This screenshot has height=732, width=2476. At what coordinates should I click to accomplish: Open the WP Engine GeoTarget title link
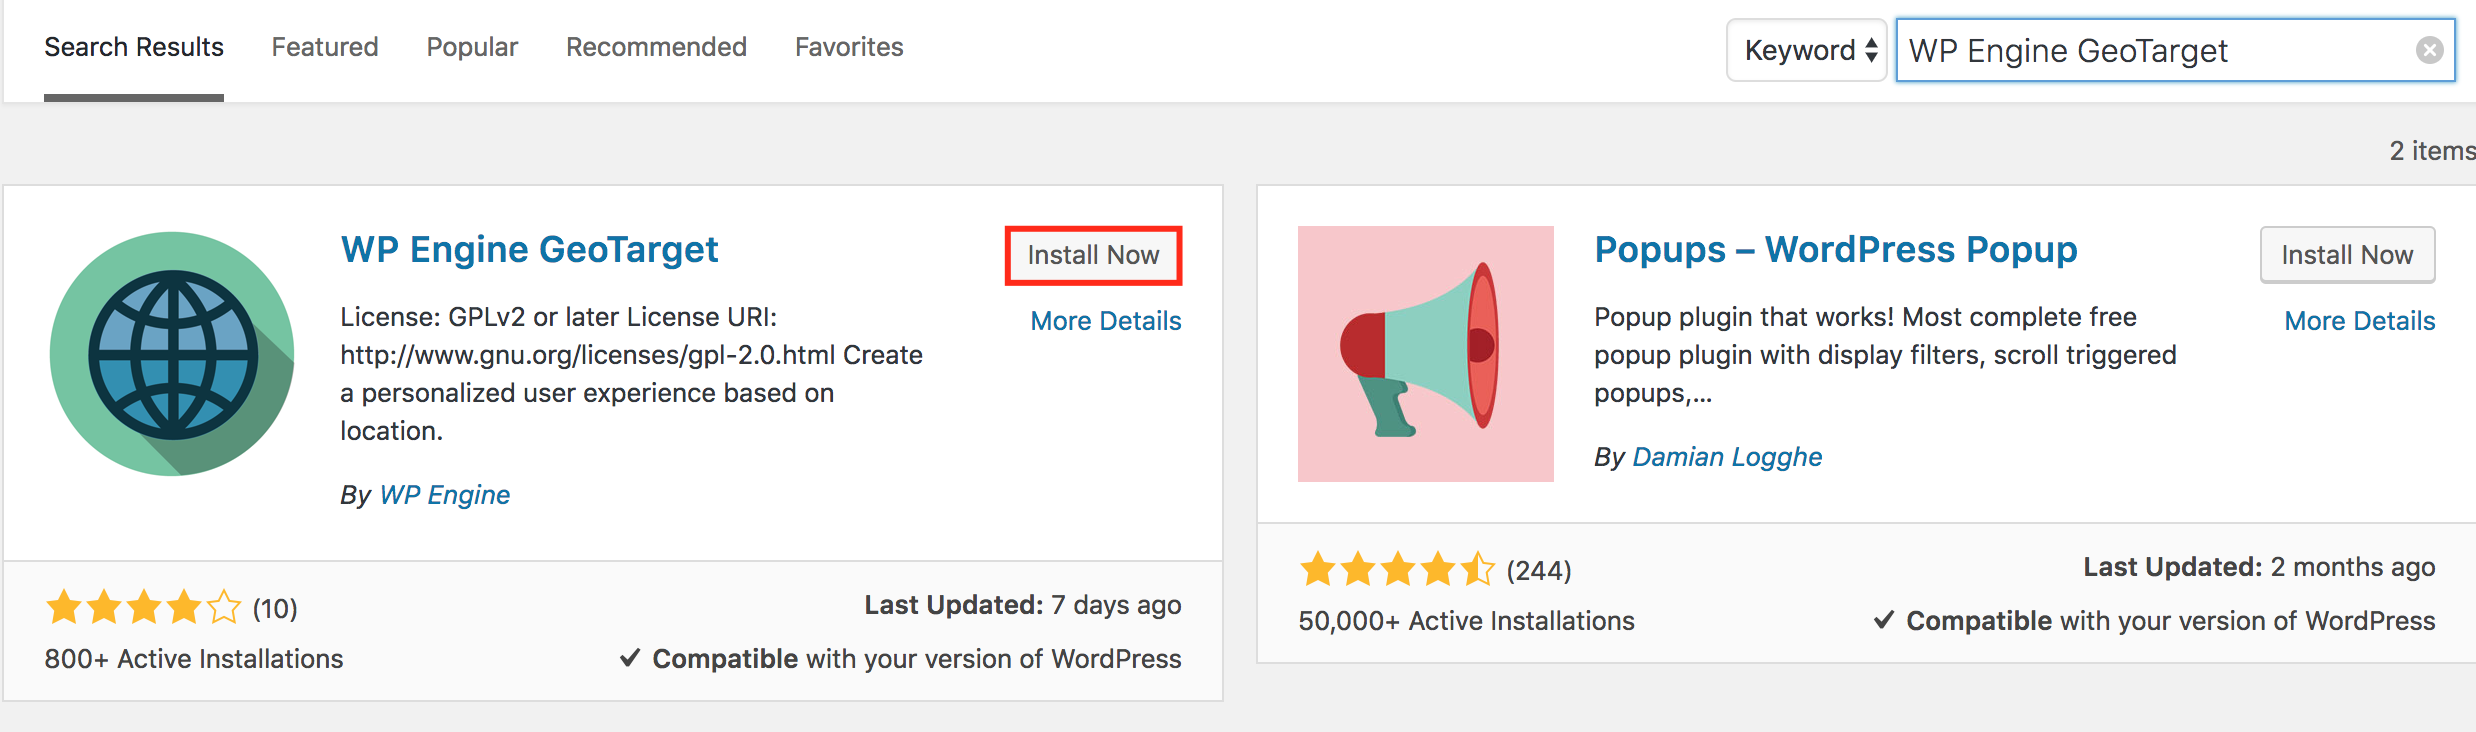[x=529, y=249]
